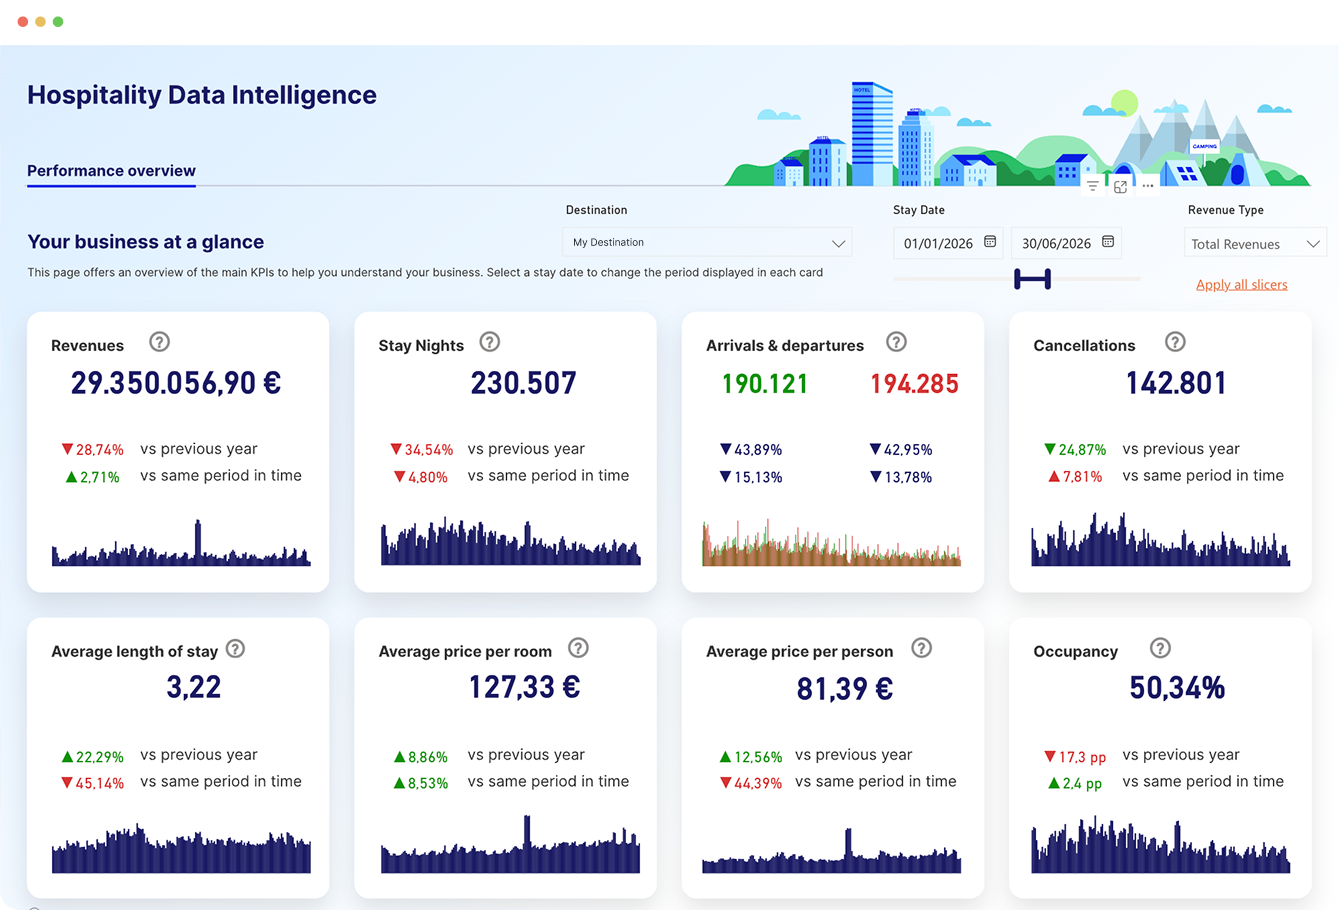Click the Average price per person help icon
1339x910 pixels.
pos(921,648)
